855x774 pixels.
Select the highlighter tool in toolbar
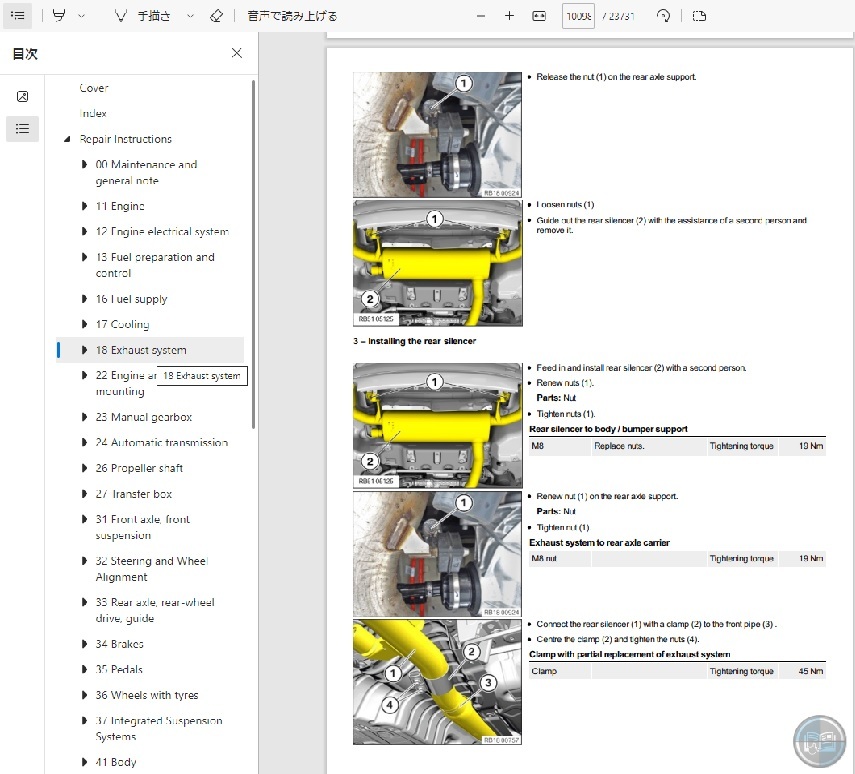[x=60, y=16]
